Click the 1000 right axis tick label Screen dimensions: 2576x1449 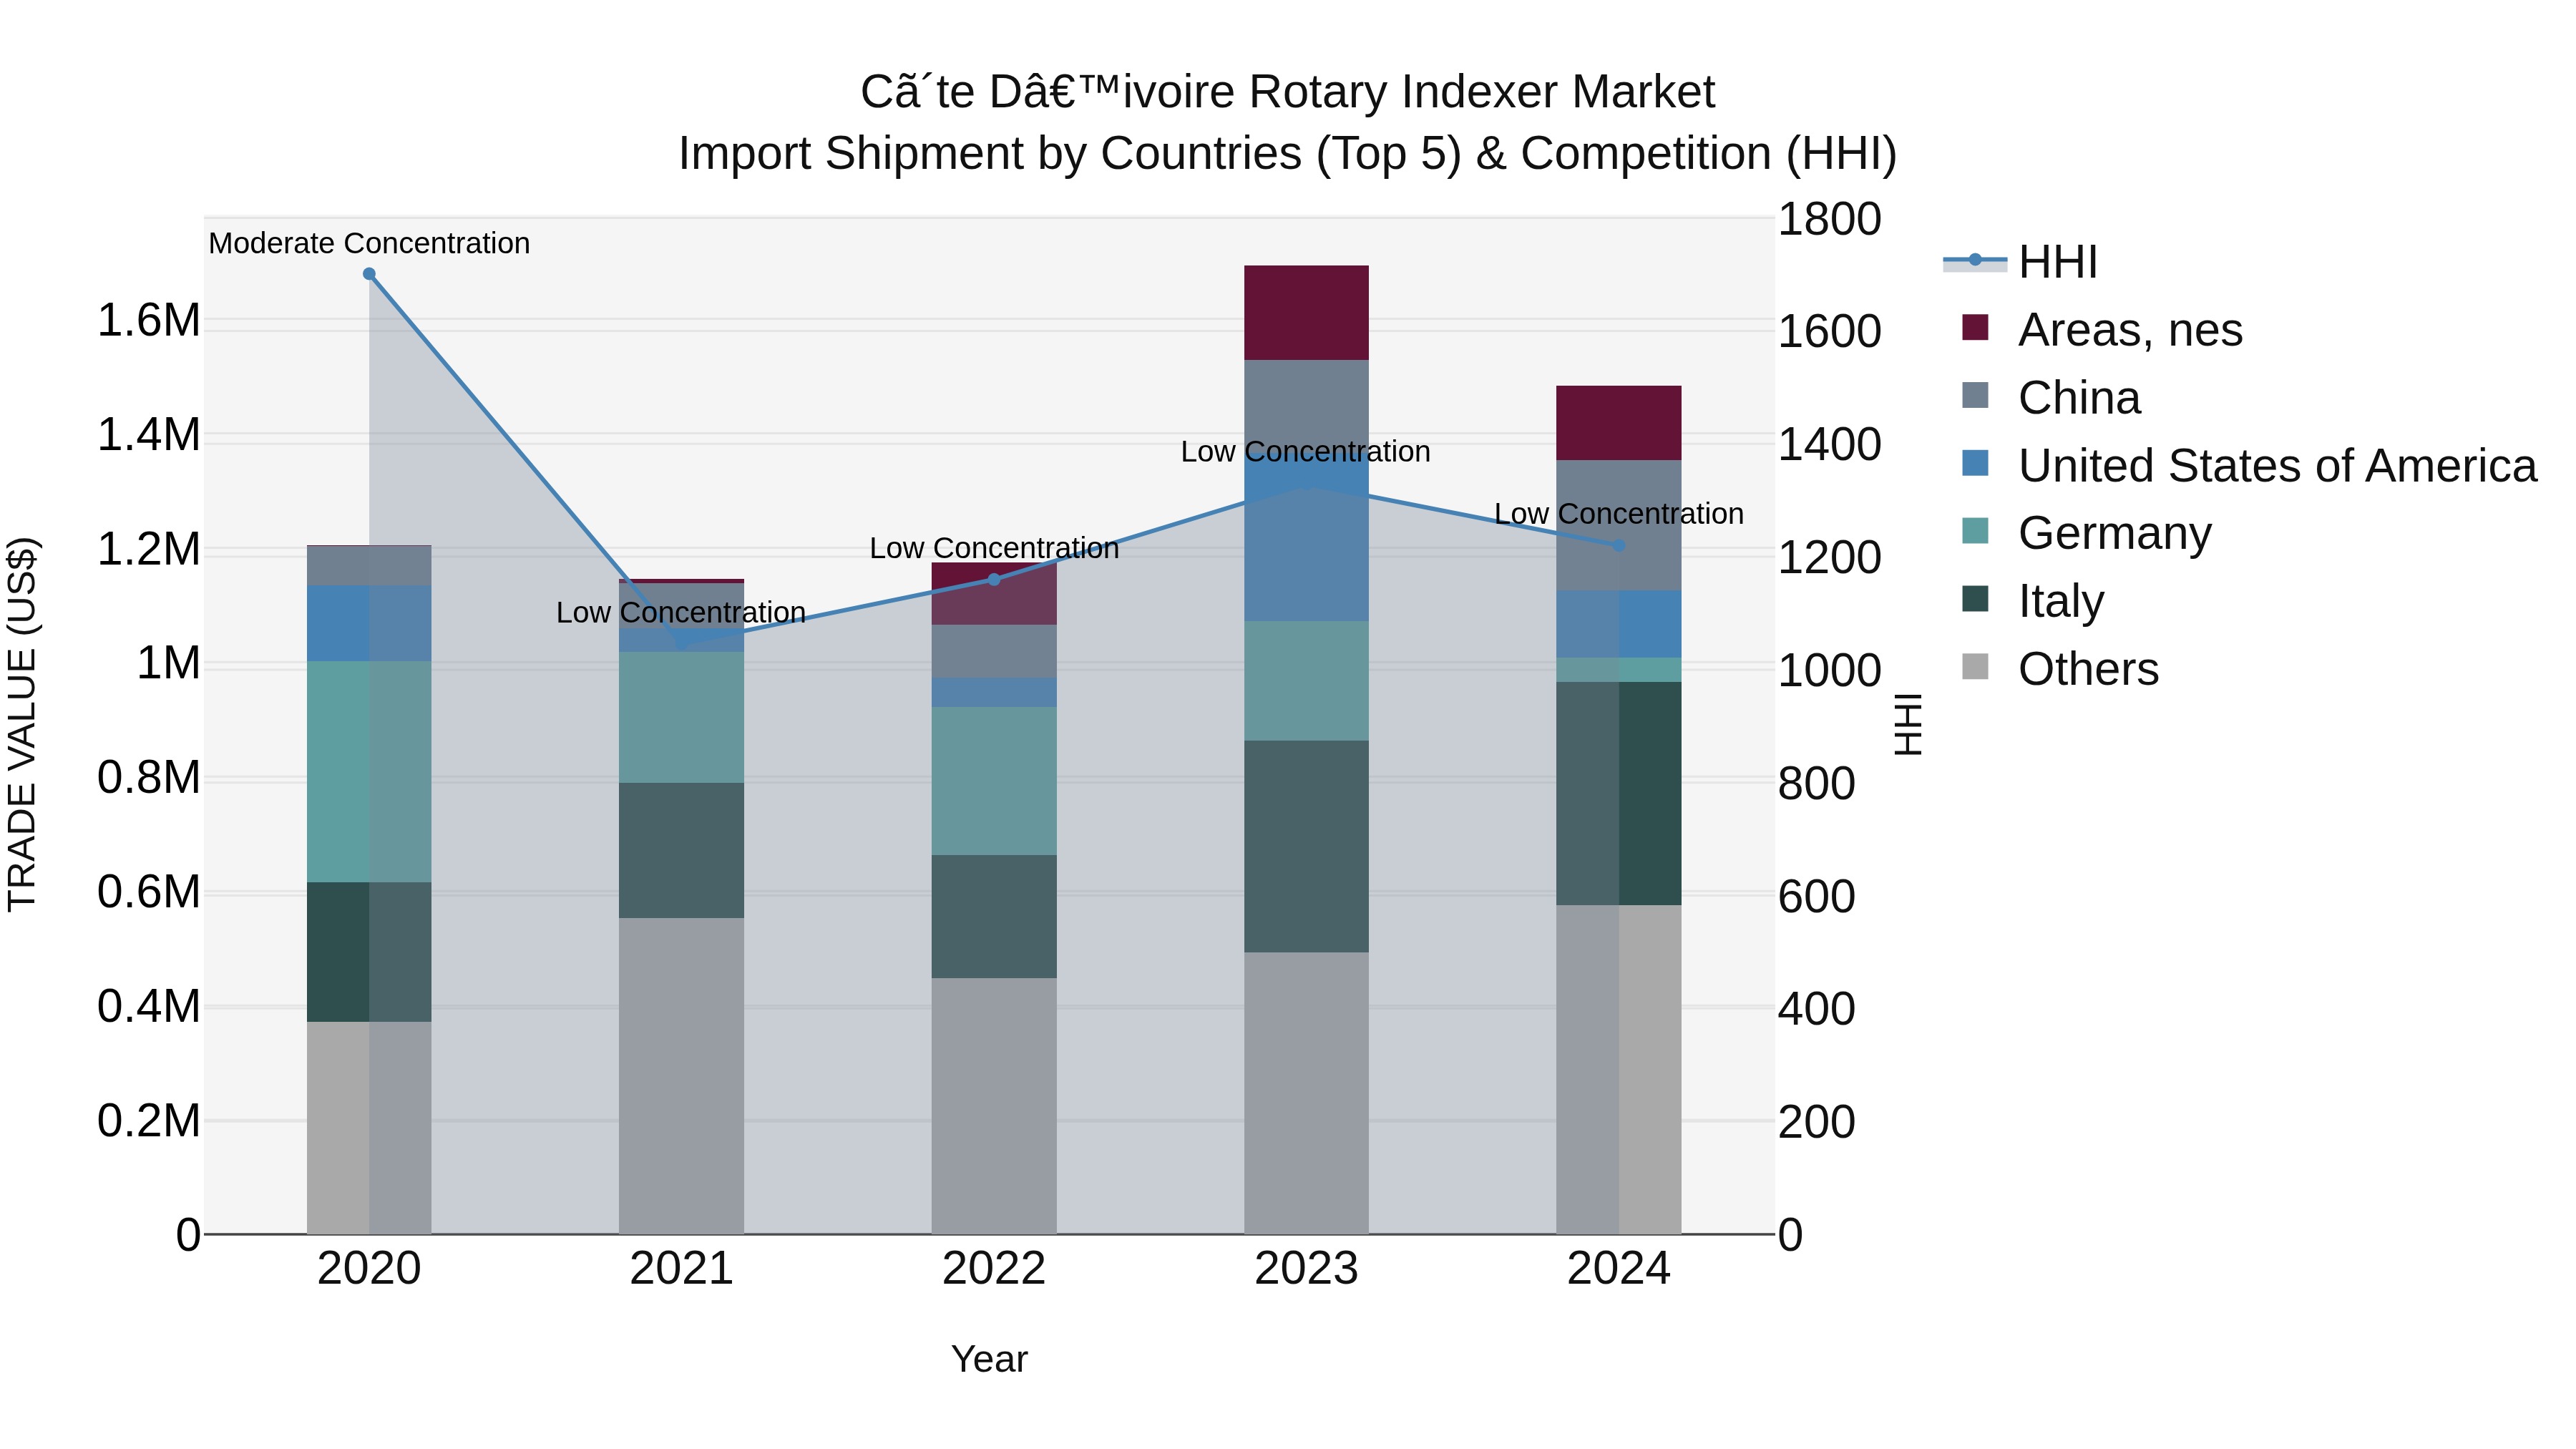[x=1830, y=670]
